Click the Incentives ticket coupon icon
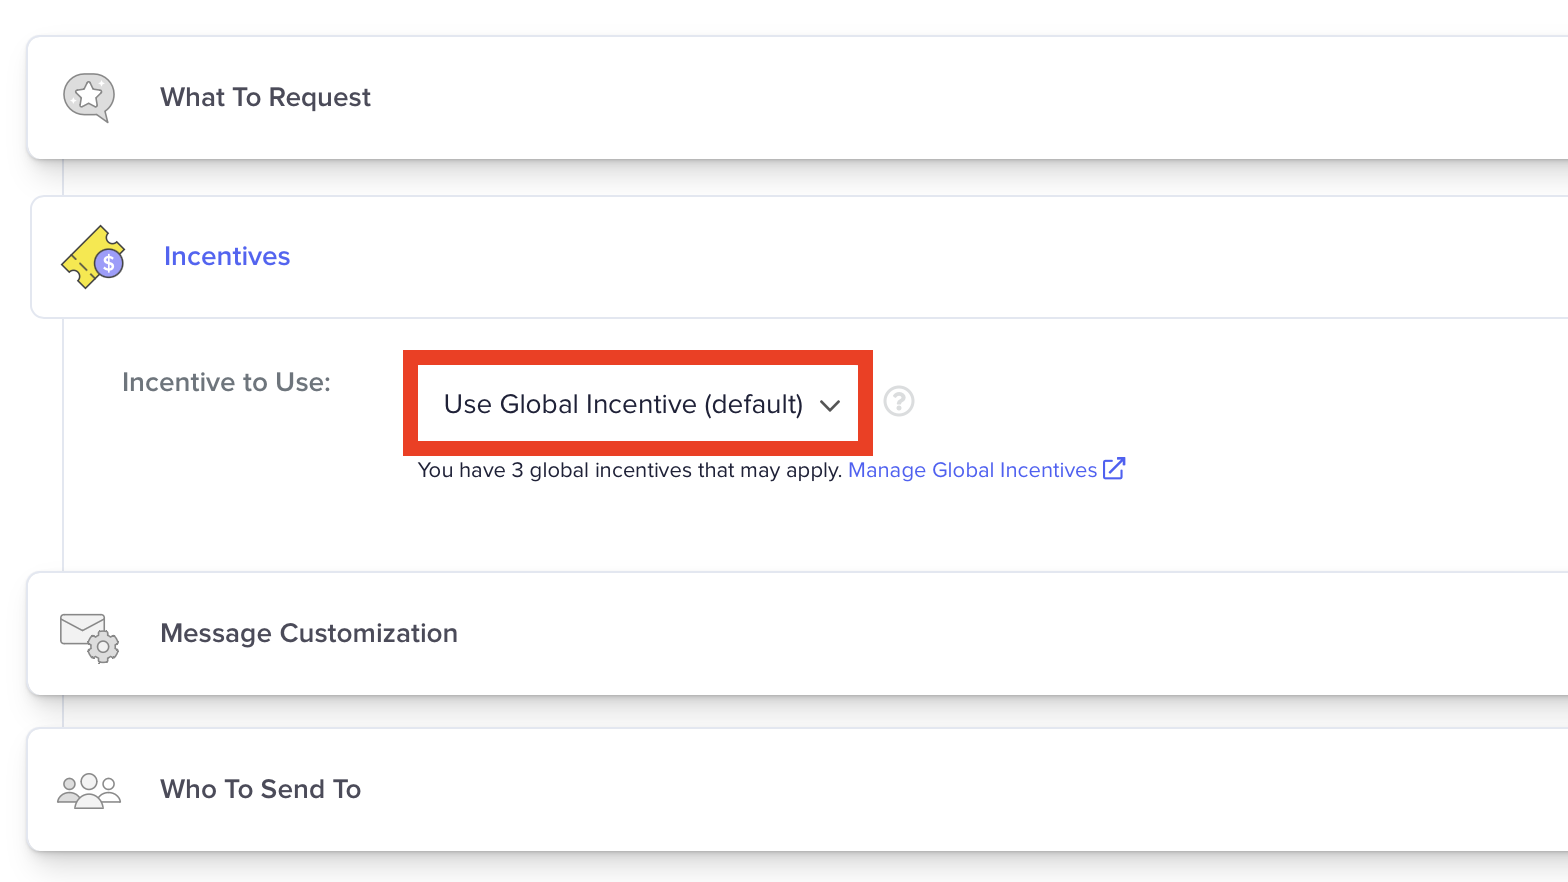Image resolution: width=1568 pixels, height=882 pixels. (93, 257)
